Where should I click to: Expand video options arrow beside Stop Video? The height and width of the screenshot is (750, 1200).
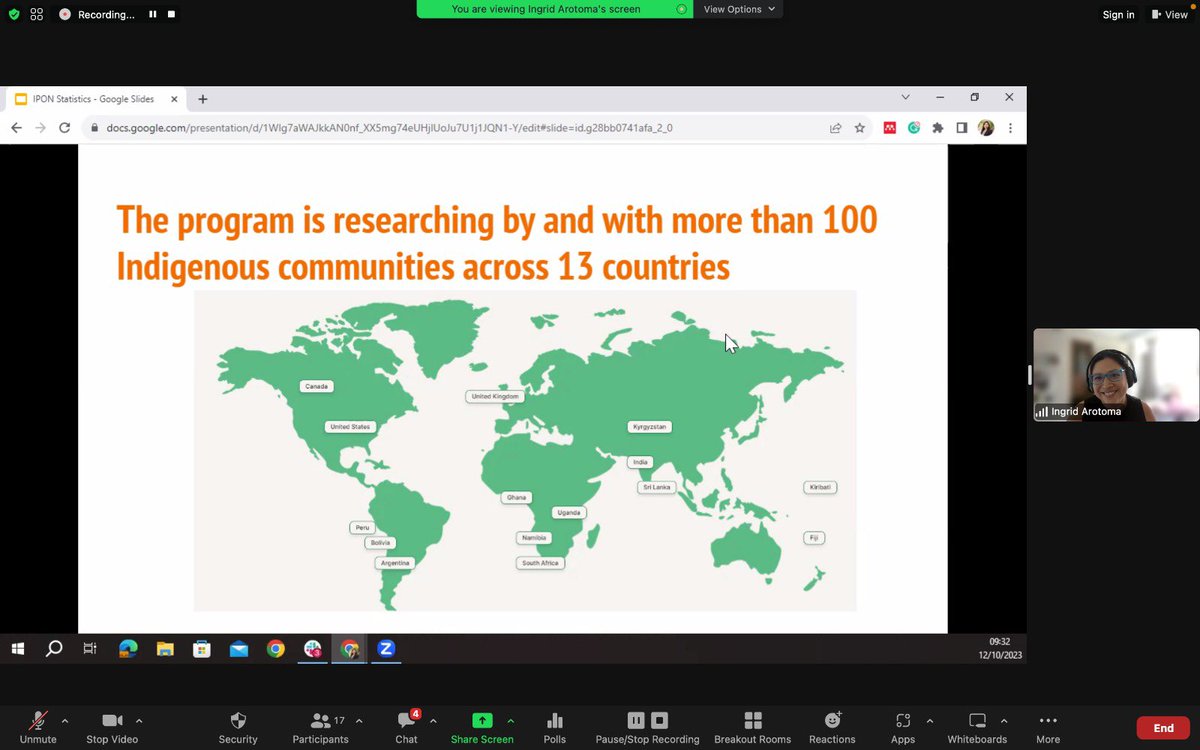pos(139,720)
